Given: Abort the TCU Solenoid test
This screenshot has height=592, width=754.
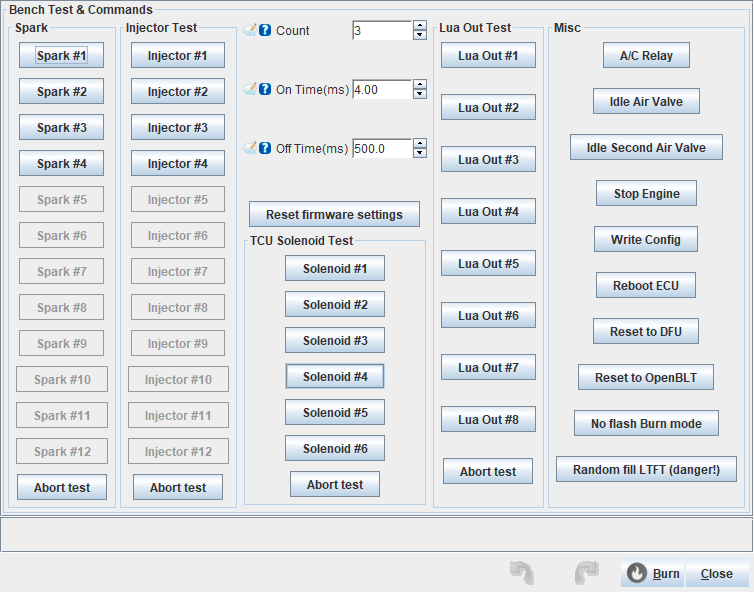Looking at the screenshot, I should pos(335,484).
